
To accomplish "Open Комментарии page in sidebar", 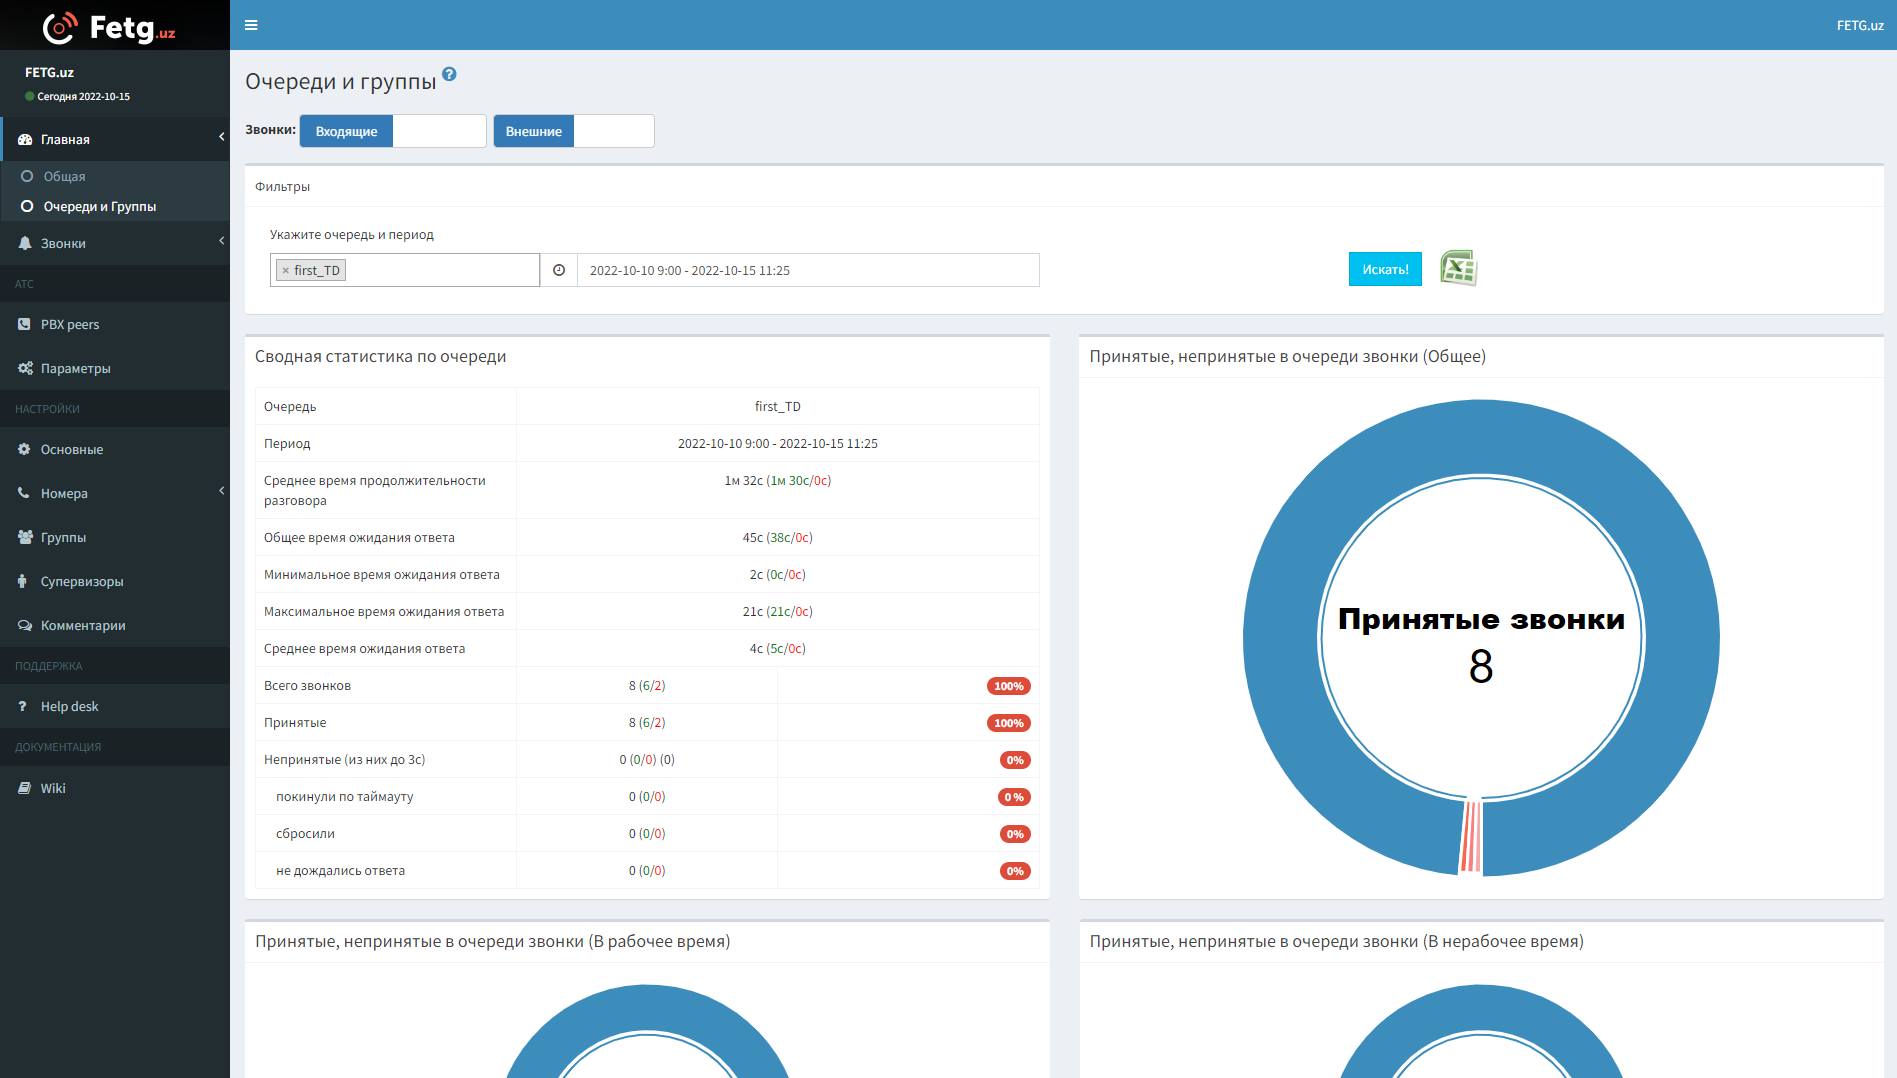I will [x=83, y=625].
